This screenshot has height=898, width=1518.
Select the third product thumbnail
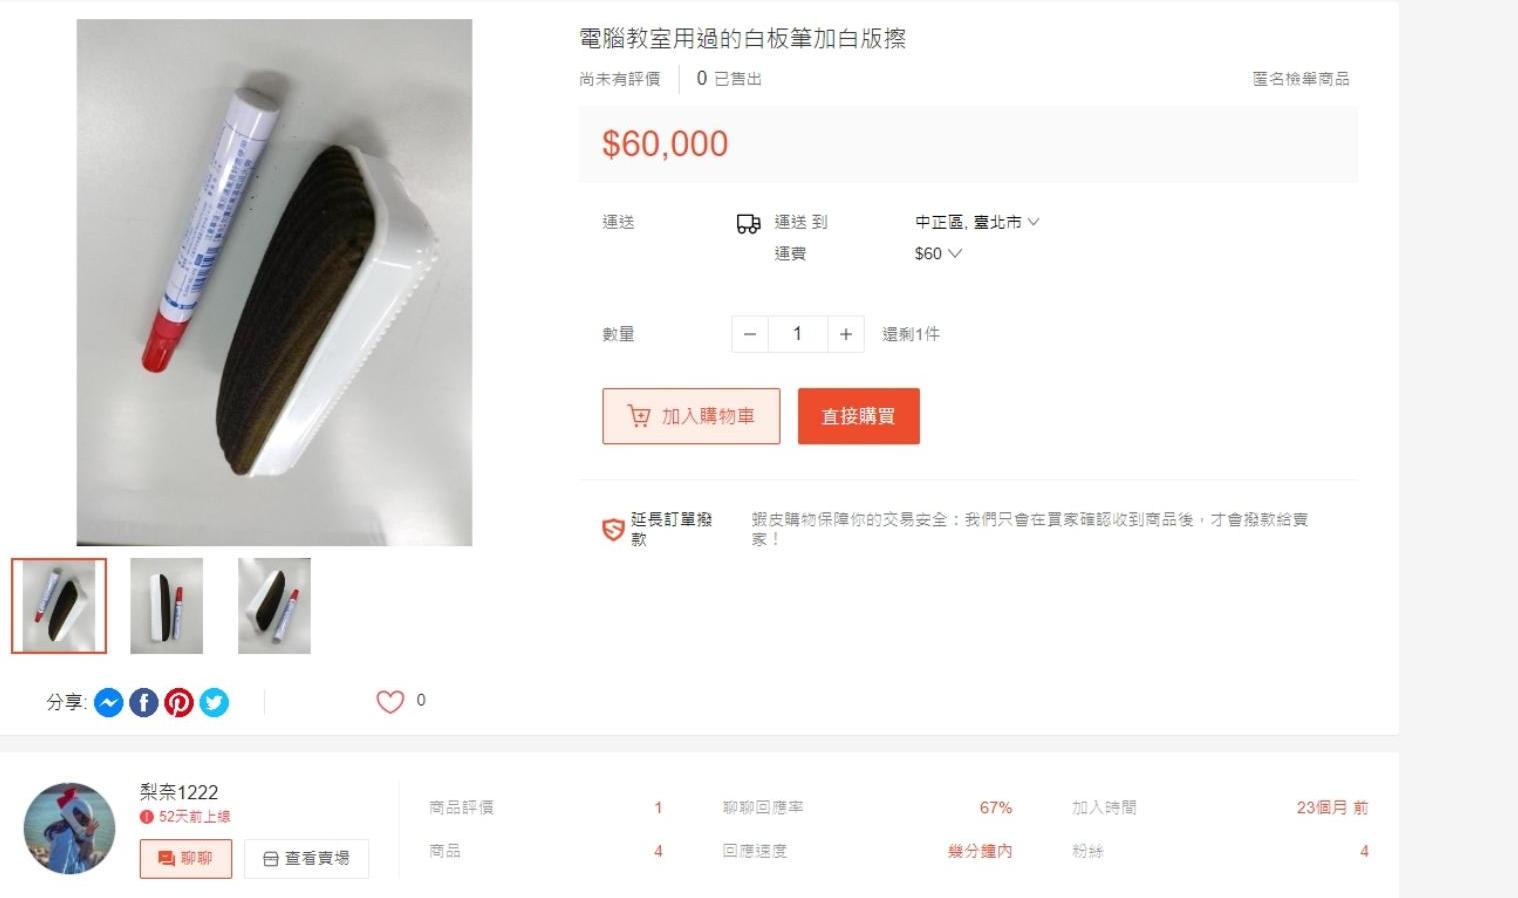click(x=275, y=606)
